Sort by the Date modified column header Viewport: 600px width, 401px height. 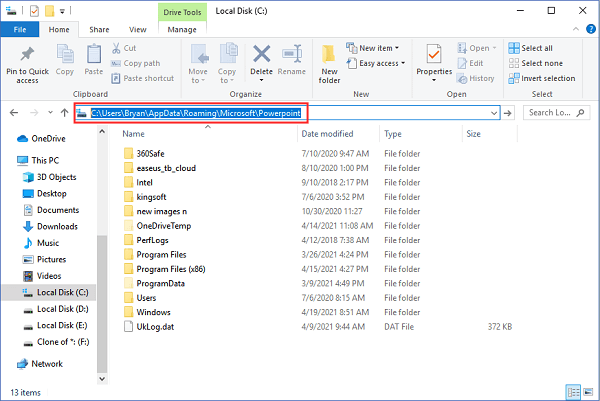click(x=327, y=133)
